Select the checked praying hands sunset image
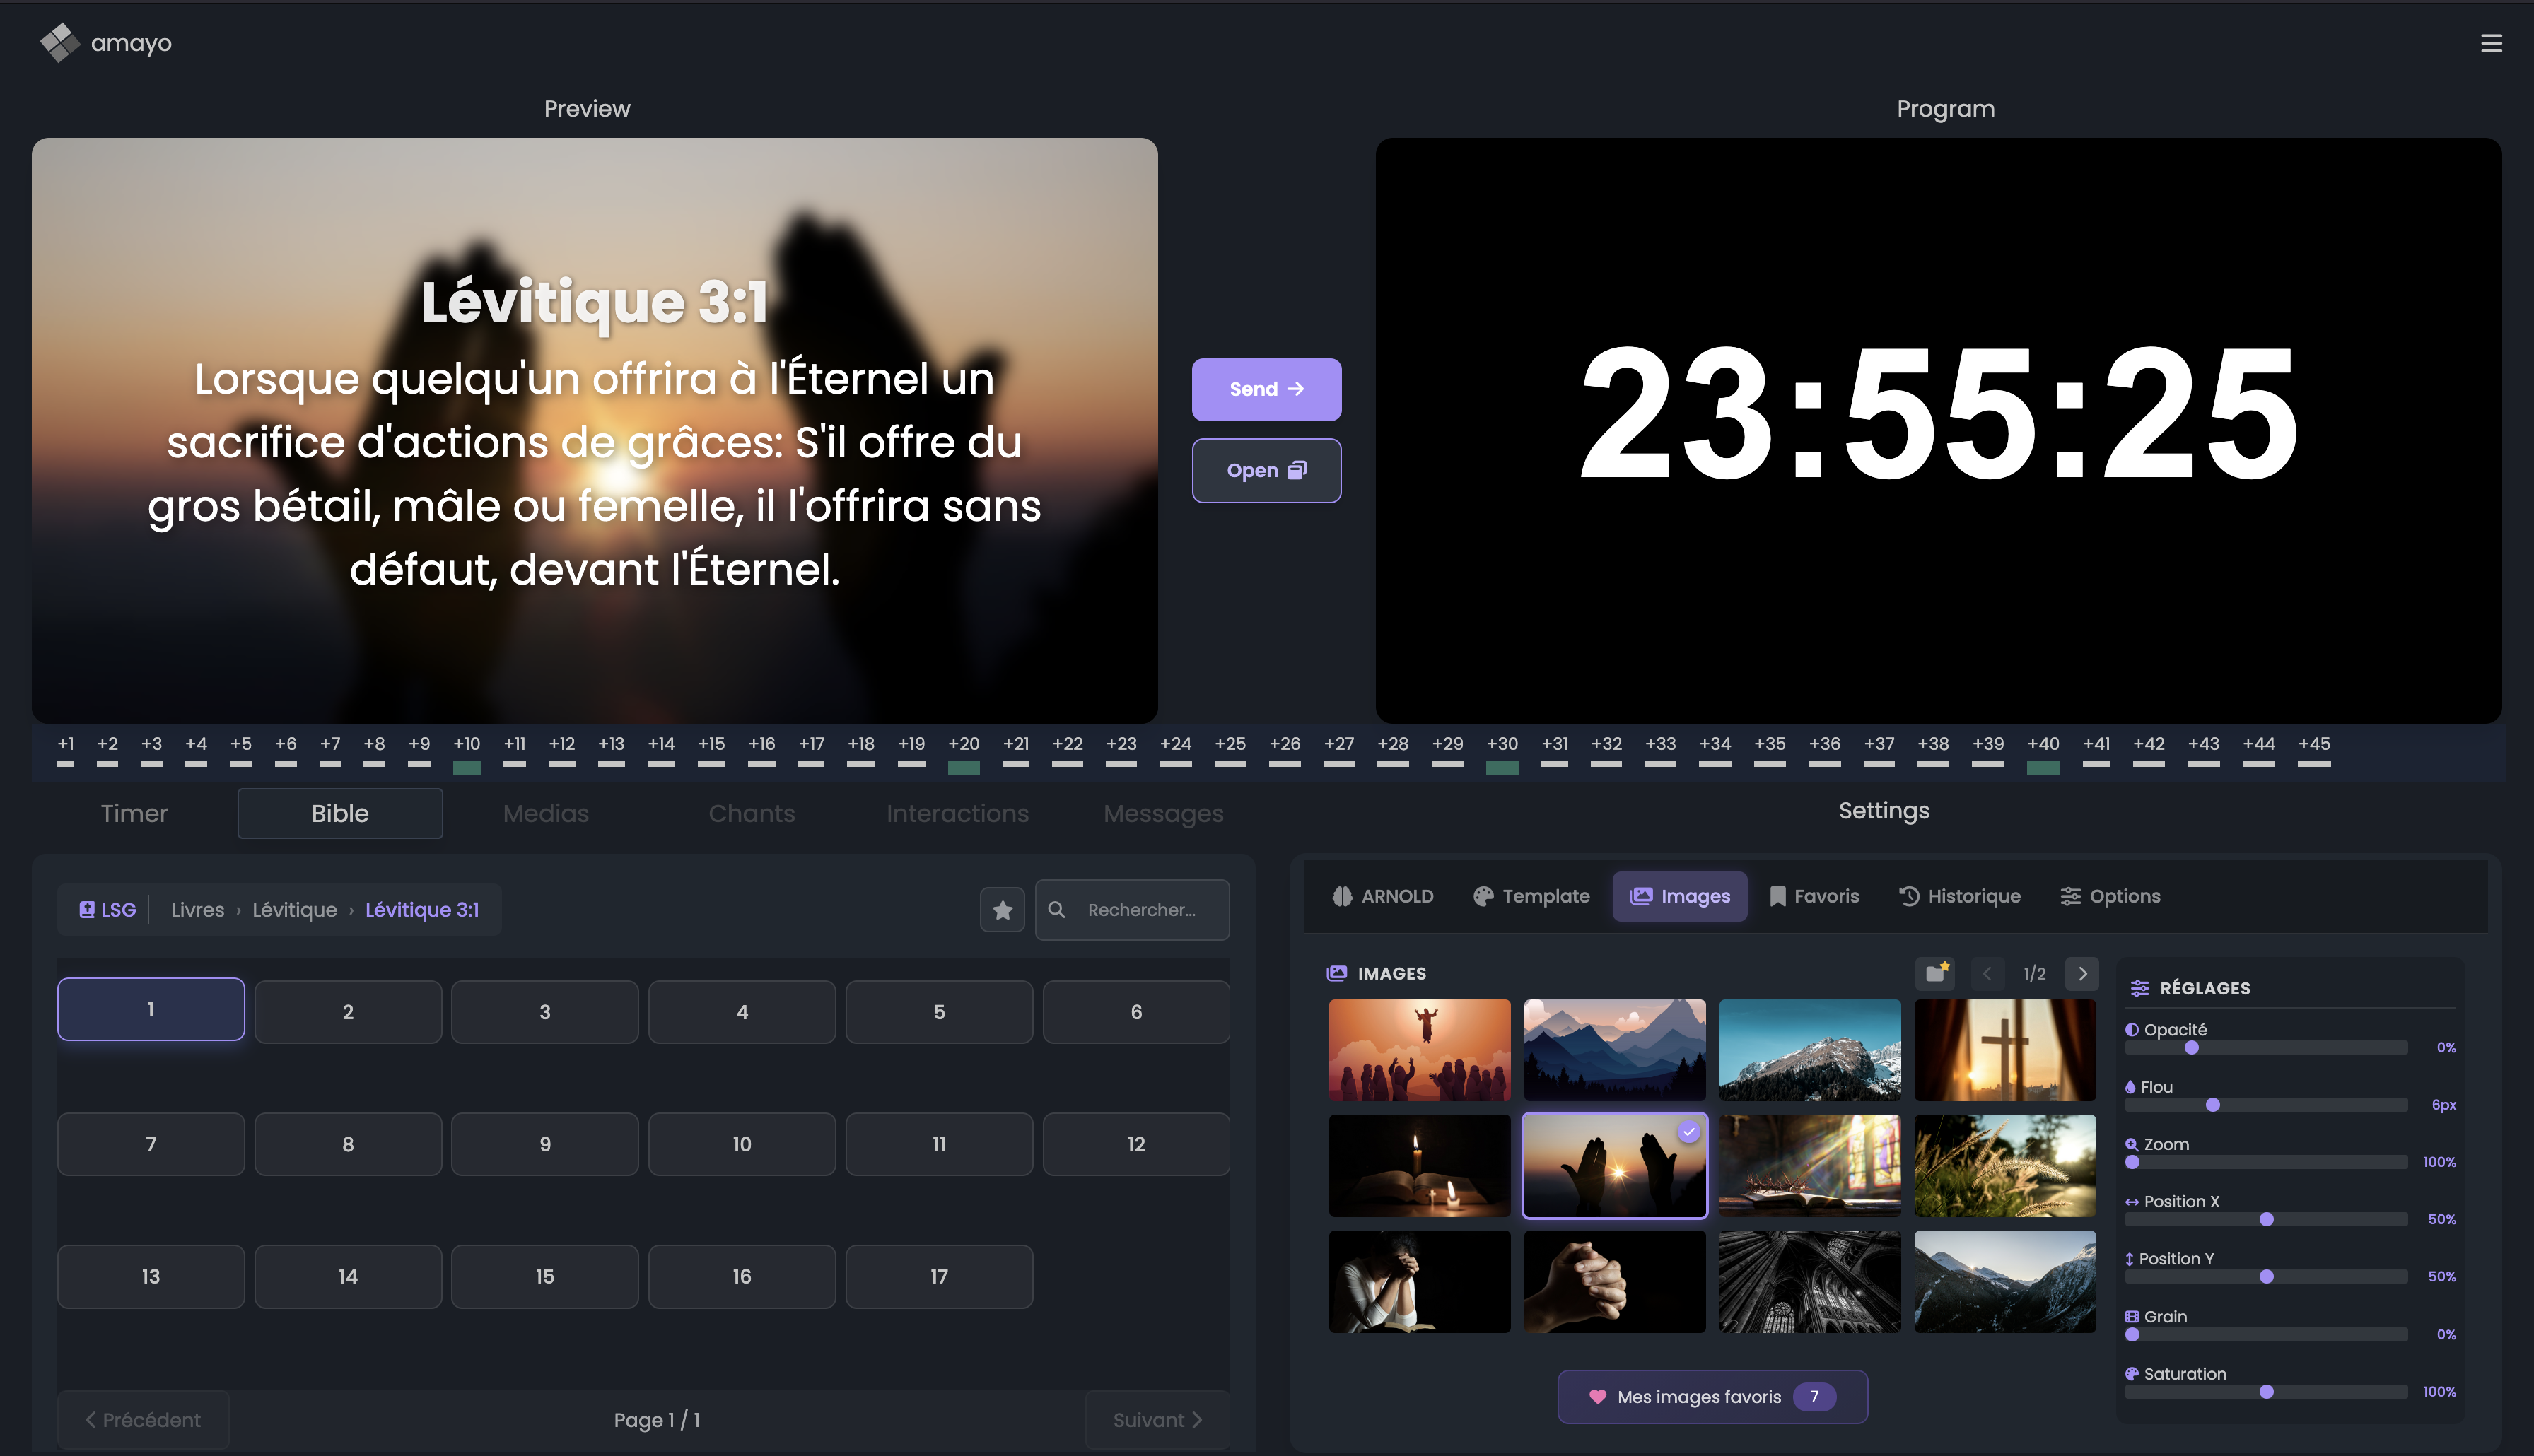Screen dimensions: 2534x1456 [1614, 1165]
